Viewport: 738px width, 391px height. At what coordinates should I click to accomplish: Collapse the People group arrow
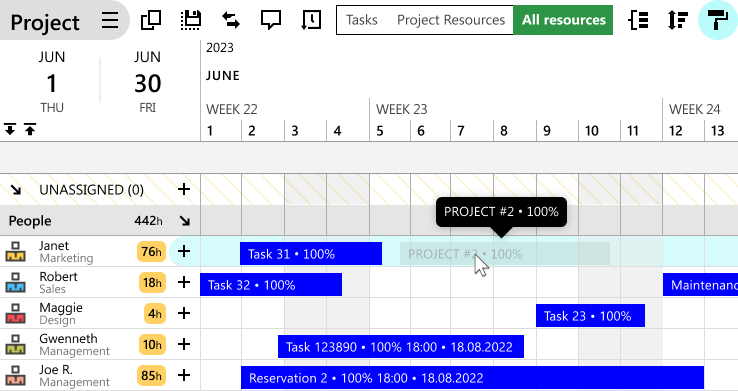(184, 221)
